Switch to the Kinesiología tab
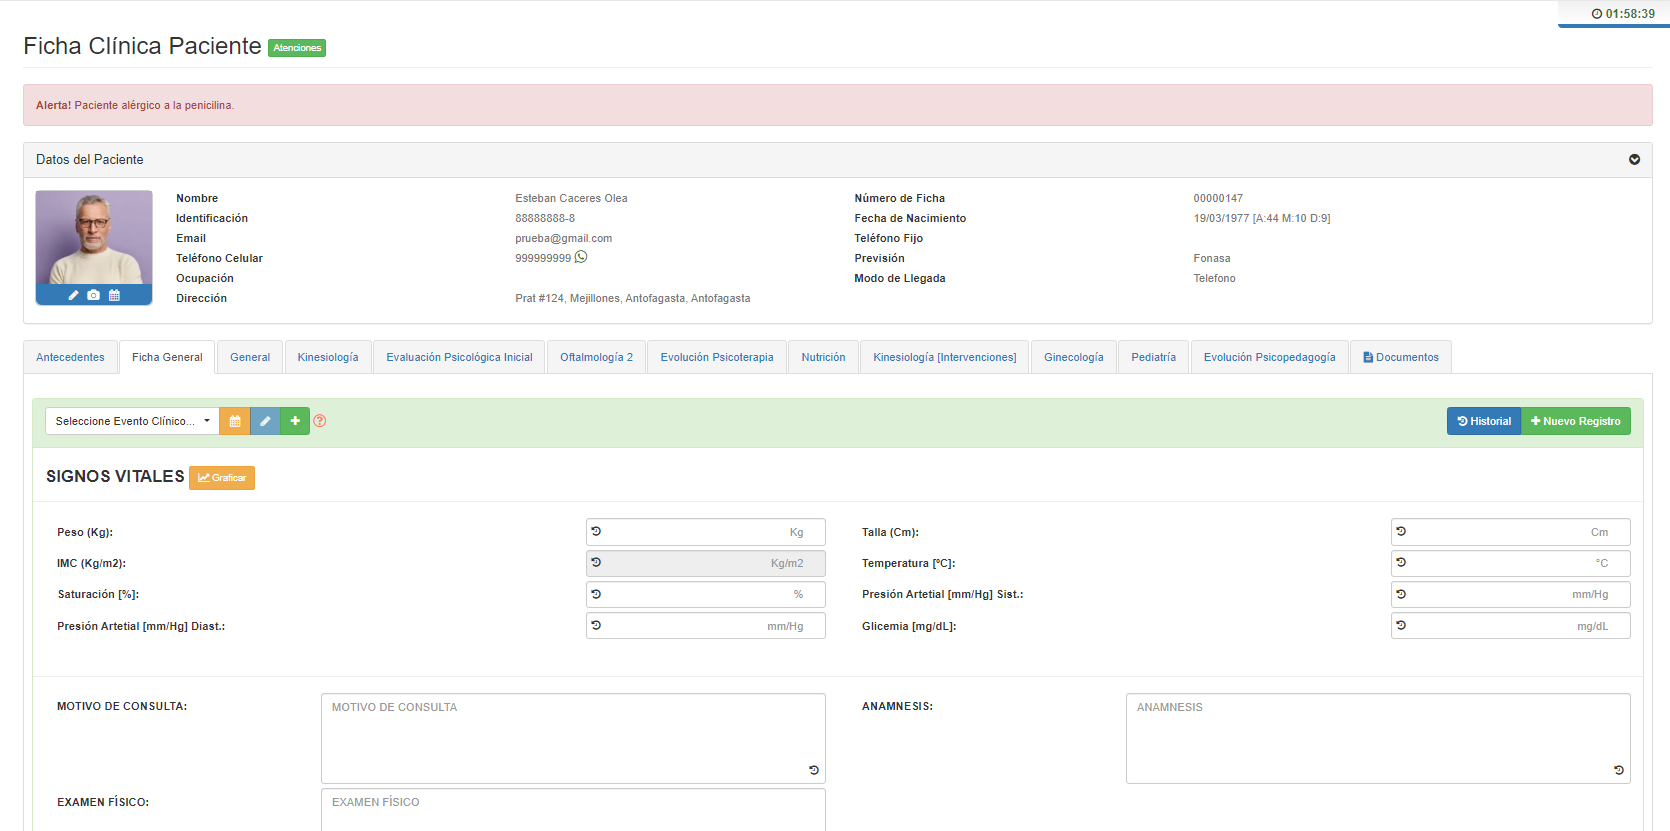Screen dimensions: 1670x831 click(x=327, y=357)
